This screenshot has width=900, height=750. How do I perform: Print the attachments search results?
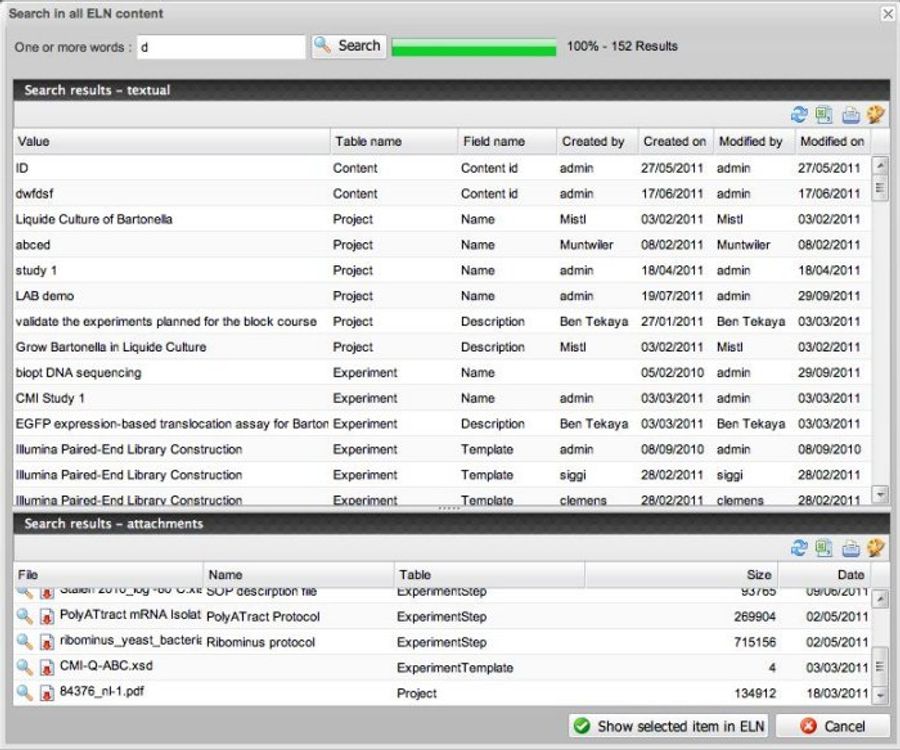tap(850, 548)
